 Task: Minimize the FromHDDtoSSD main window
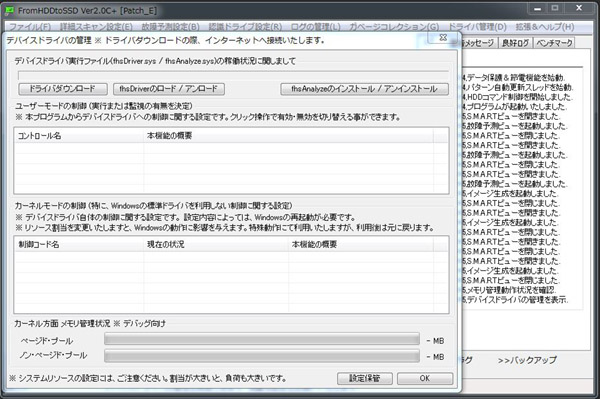tap(538, 8)
